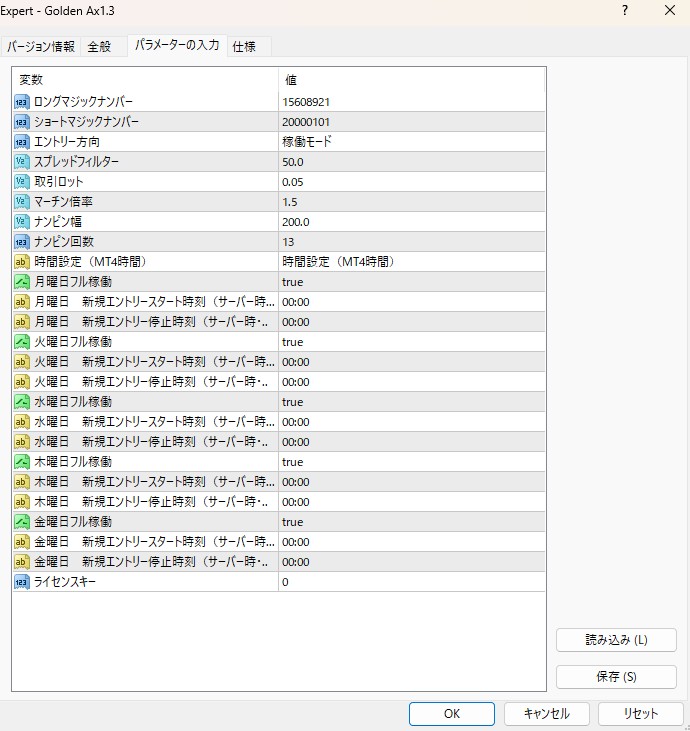690x731 pixels.
Task: Click the integer icon beside ロングマジックナンバー
Action: click(x=21, y=102)
